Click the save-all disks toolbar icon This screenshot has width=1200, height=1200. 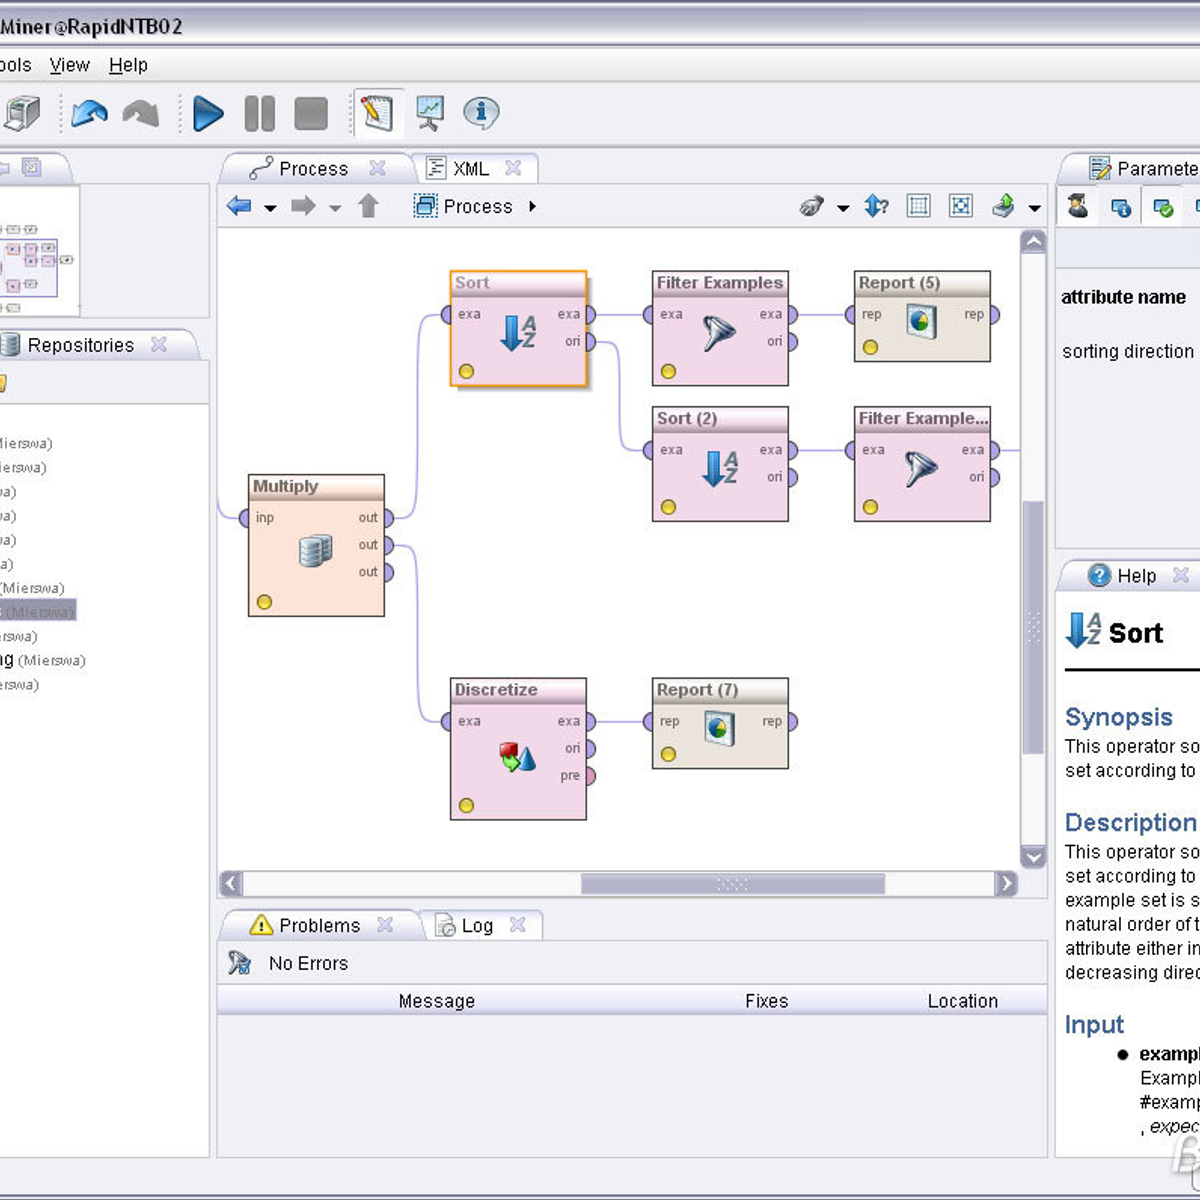[x=22, y=113]
